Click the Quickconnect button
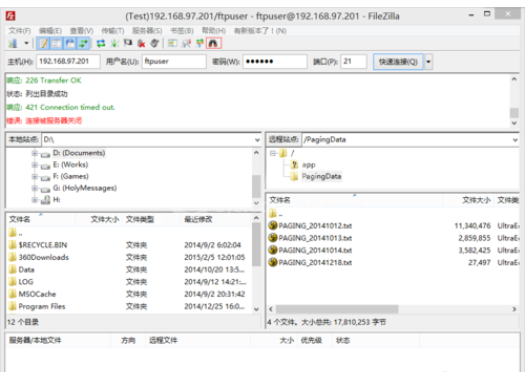 point(398,62)
